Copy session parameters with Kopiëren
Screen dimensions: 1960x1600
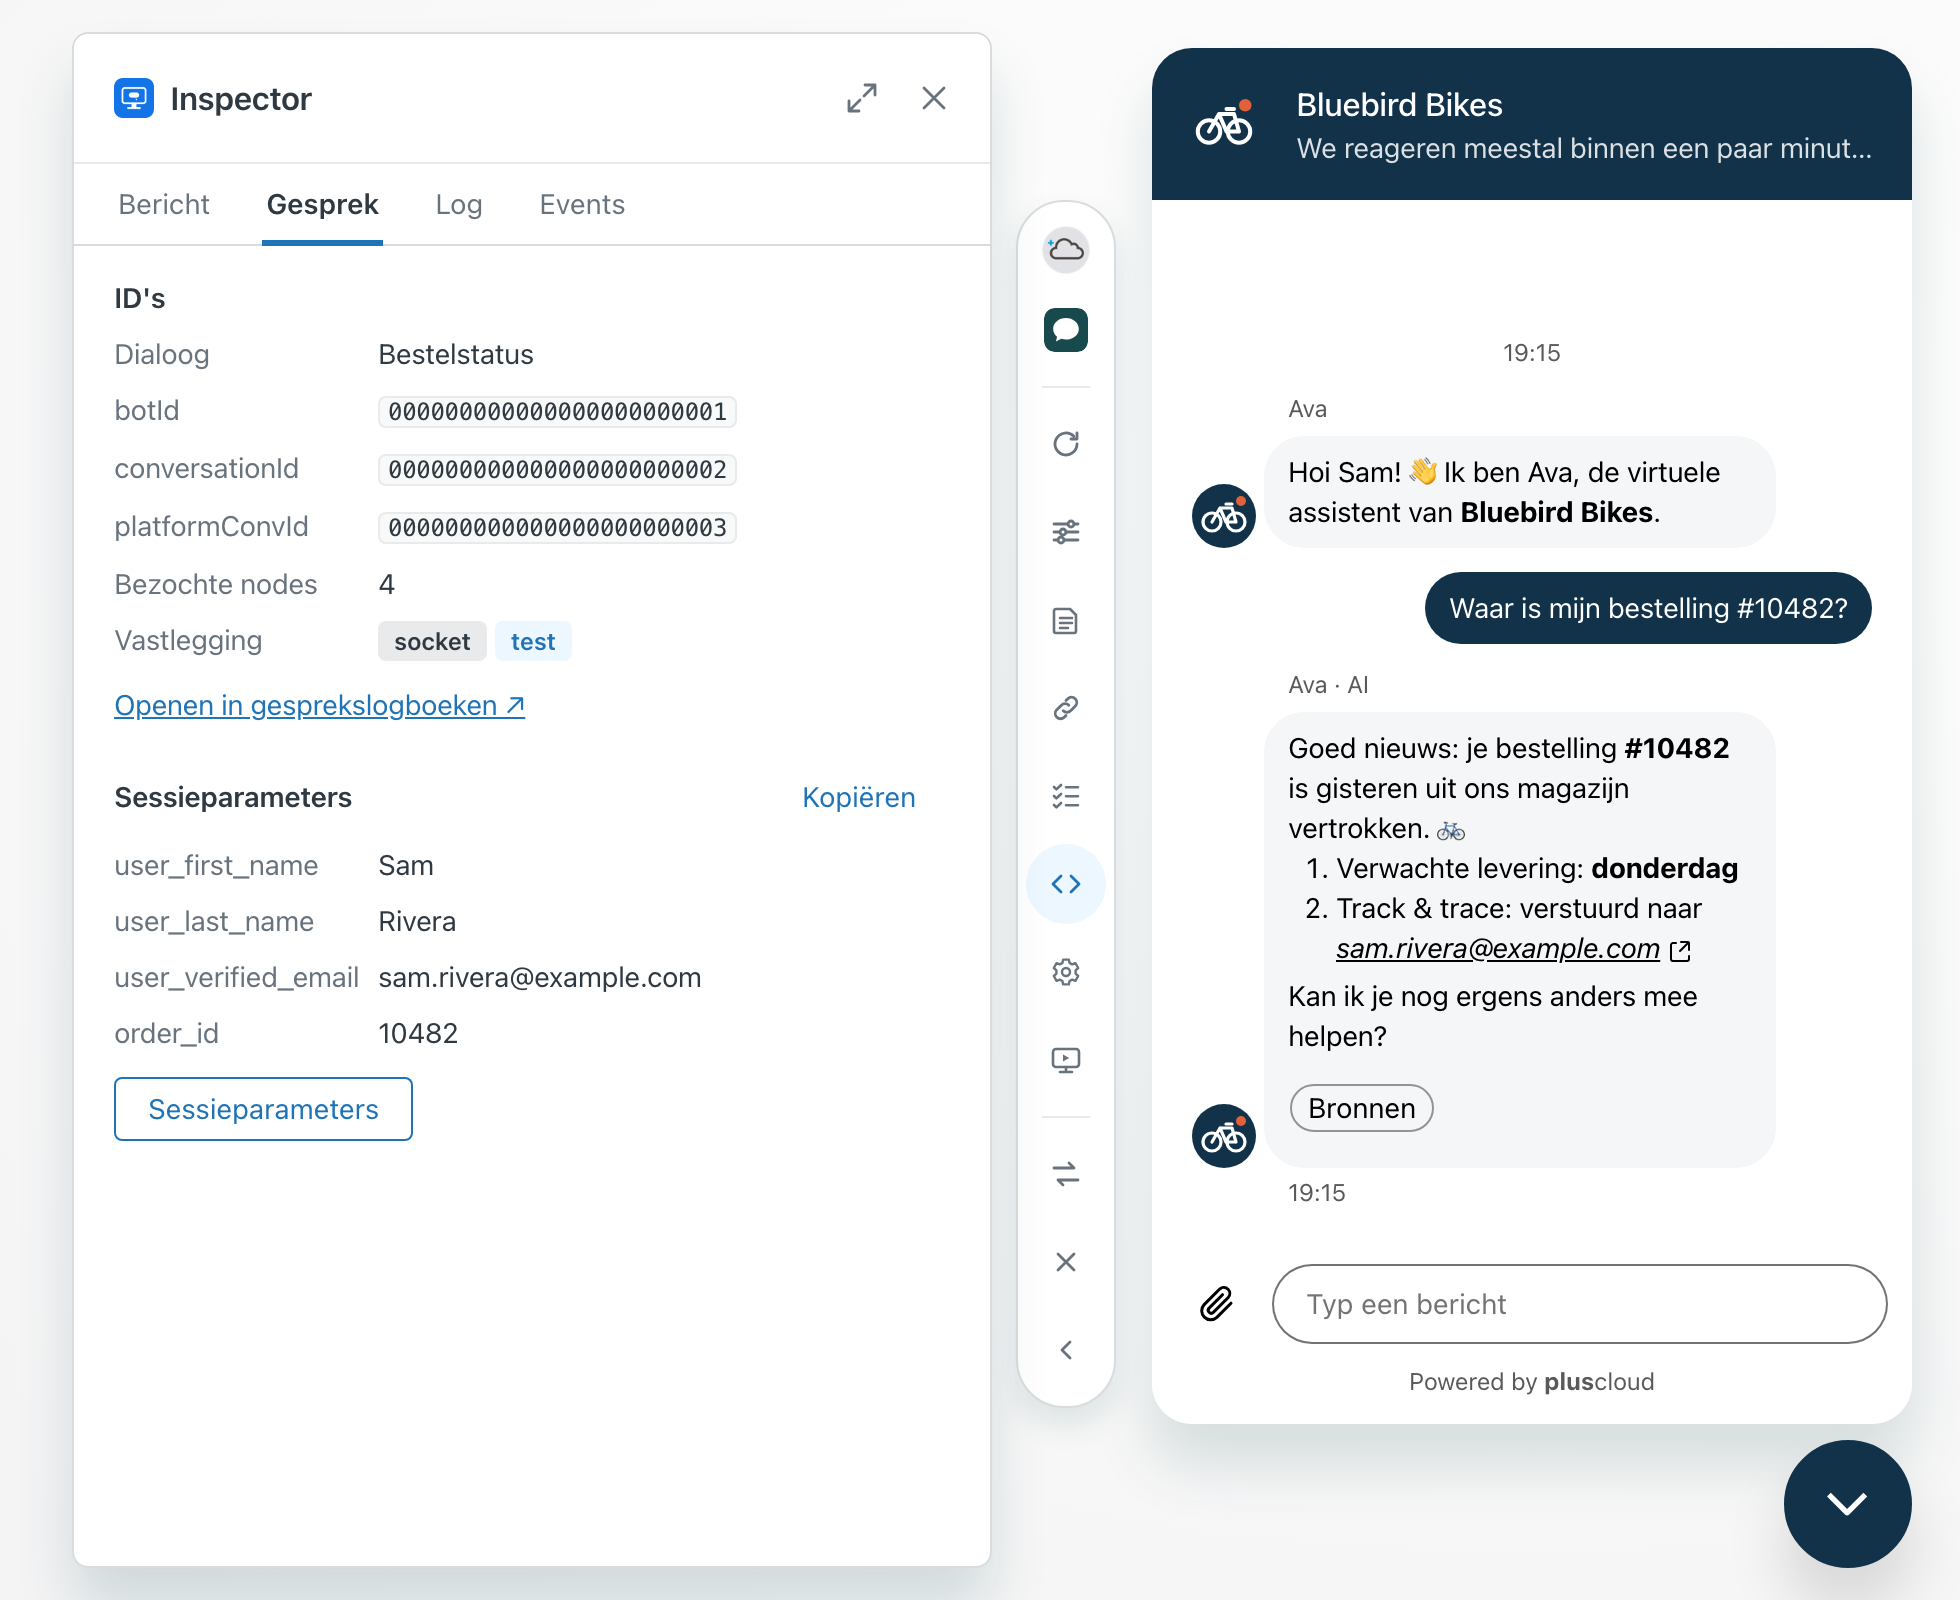point(859,798)
